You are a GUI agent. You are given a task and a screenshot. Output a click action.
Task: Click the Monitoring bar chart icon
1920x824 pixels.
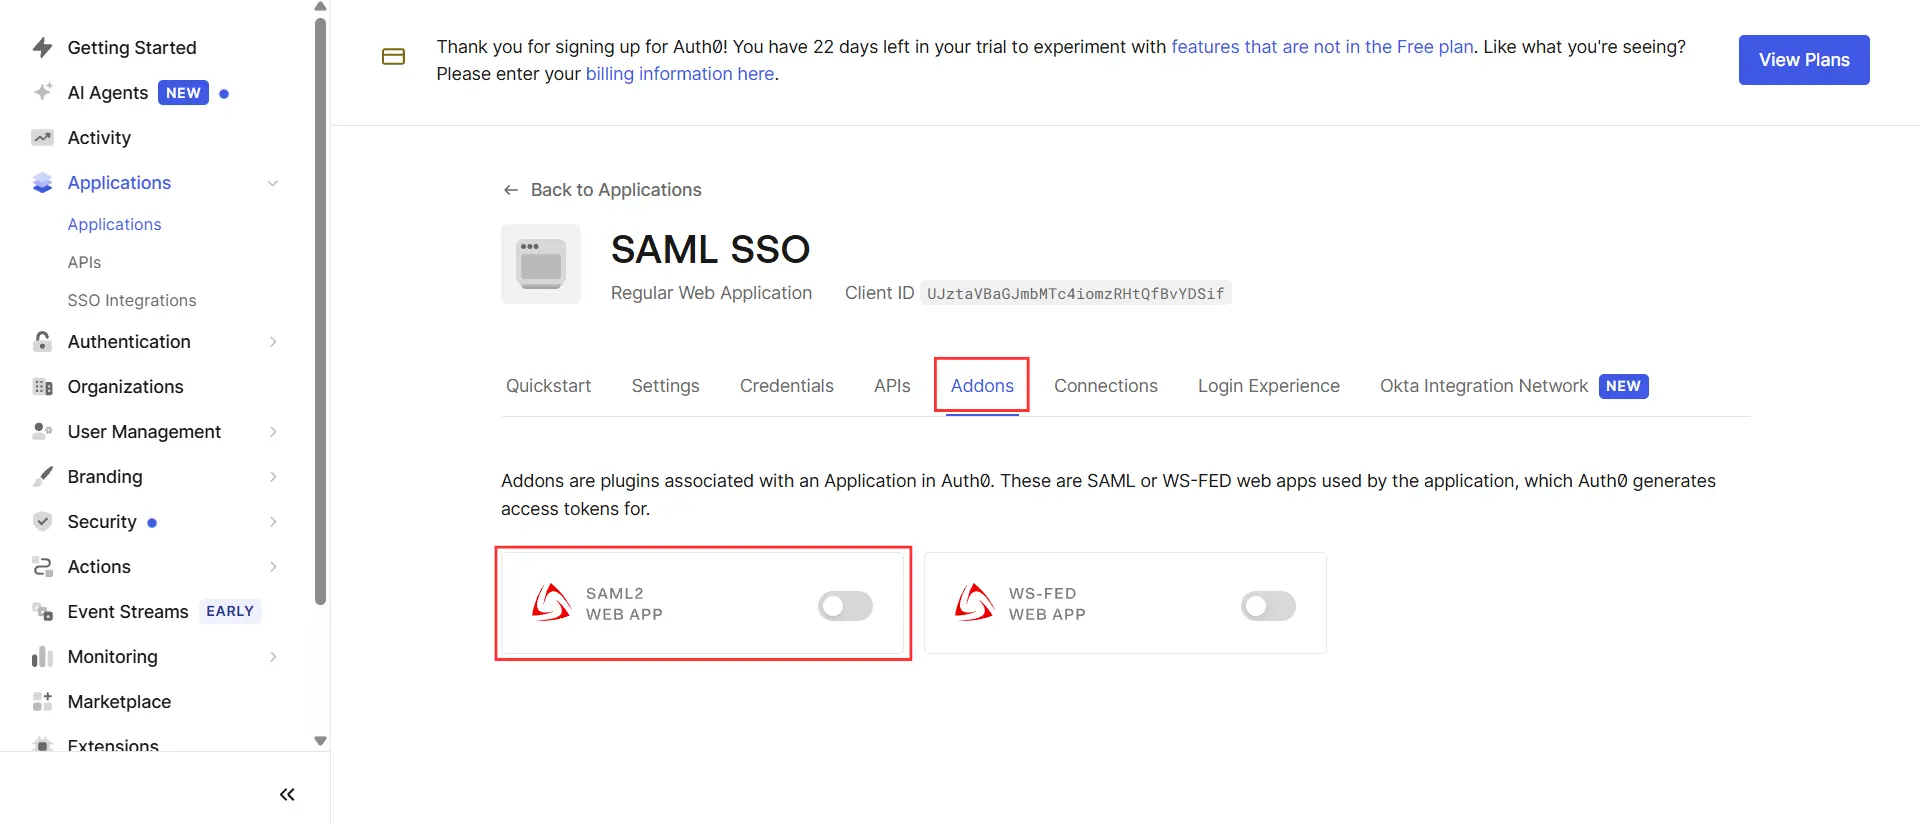point(42,657)
